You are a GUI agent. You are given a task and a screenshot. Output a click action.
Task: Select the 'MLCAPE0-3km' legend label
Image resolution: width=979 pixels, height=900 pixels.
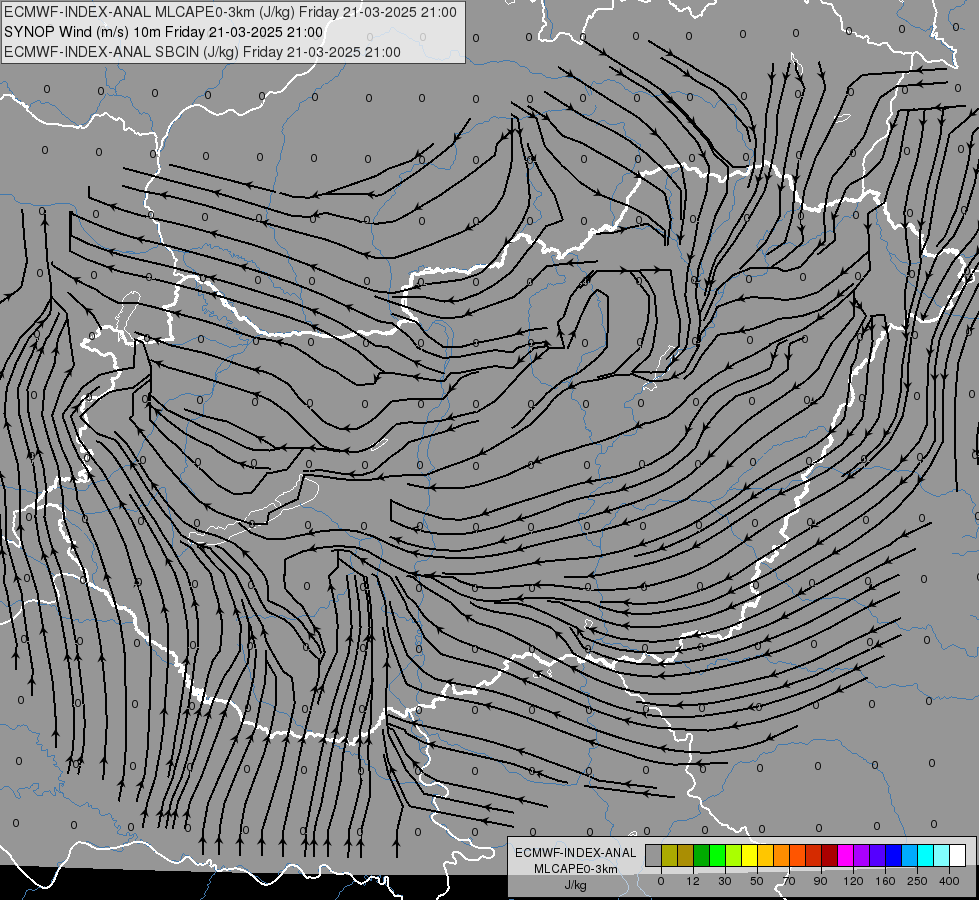coord(575,869)
